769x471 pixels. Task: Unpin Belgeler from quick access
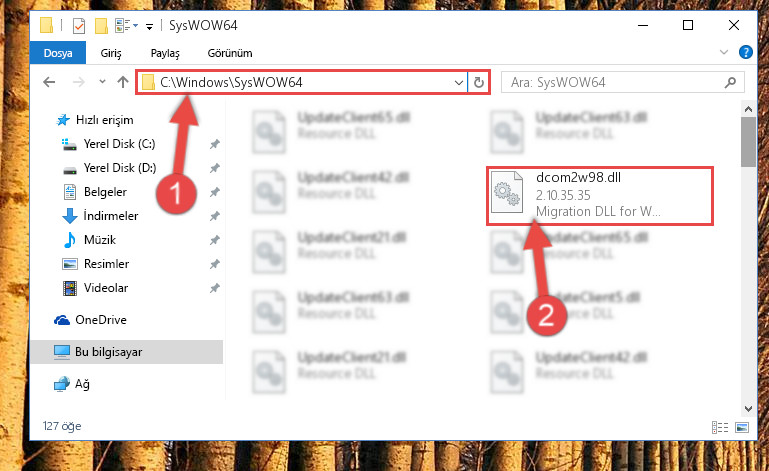tap(214, 192)
